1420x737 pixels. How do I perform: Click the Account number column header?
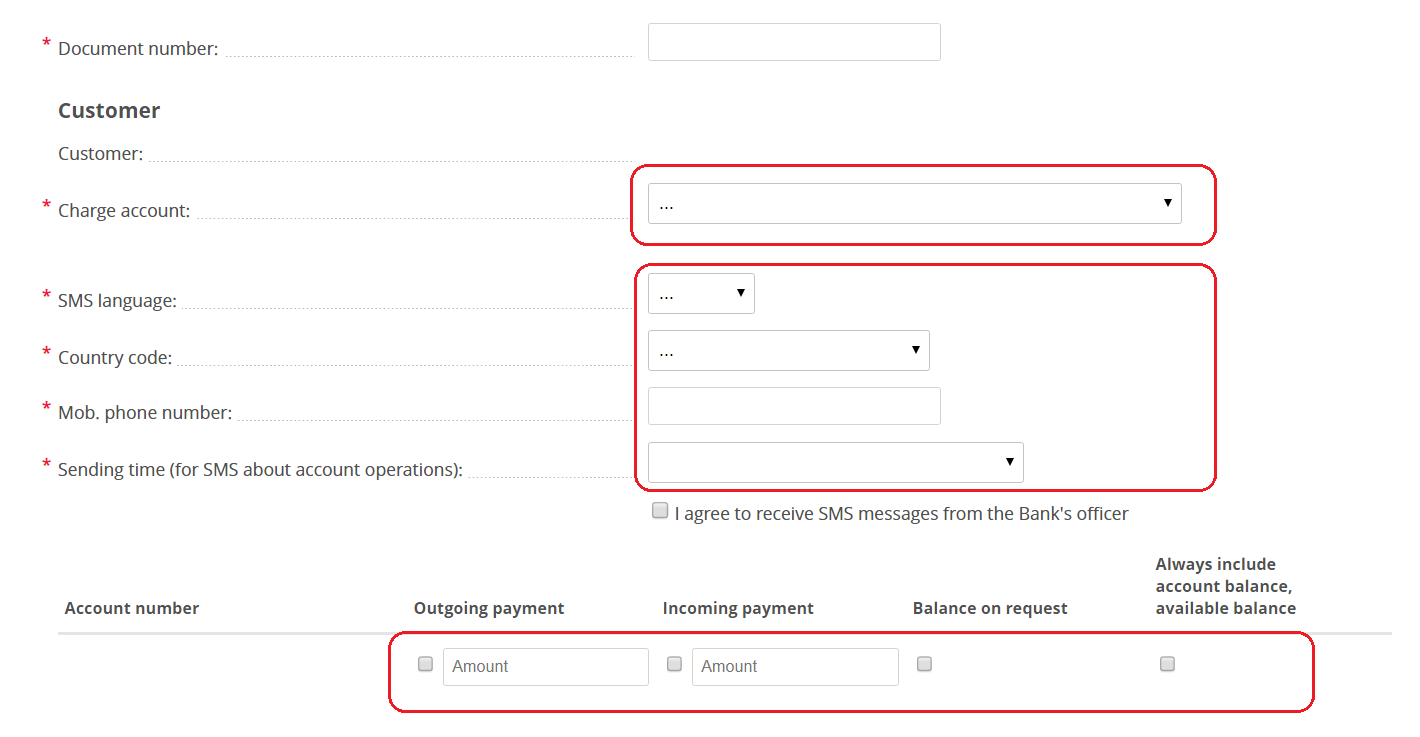(131, 607)
